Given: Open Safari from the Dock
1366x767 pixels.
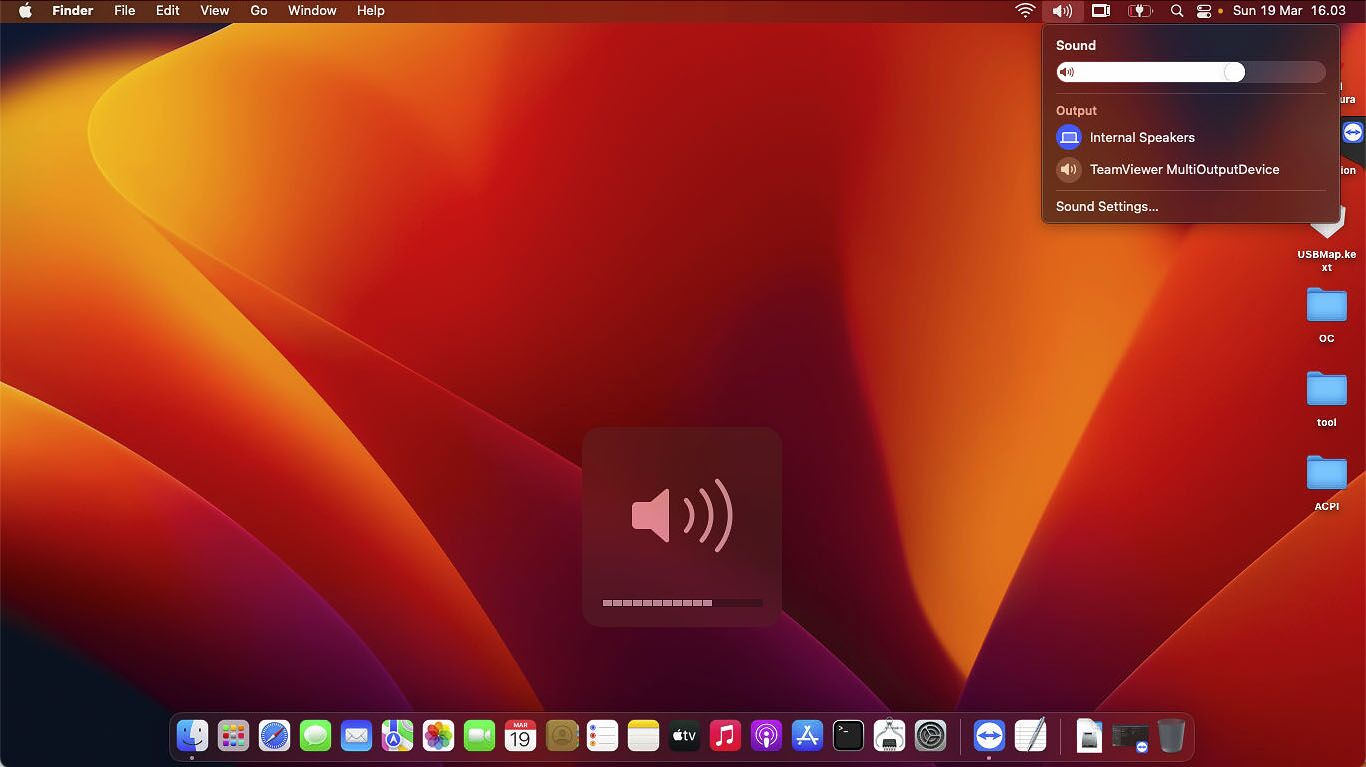Looking at the screenshot, I should click(274, 737).
